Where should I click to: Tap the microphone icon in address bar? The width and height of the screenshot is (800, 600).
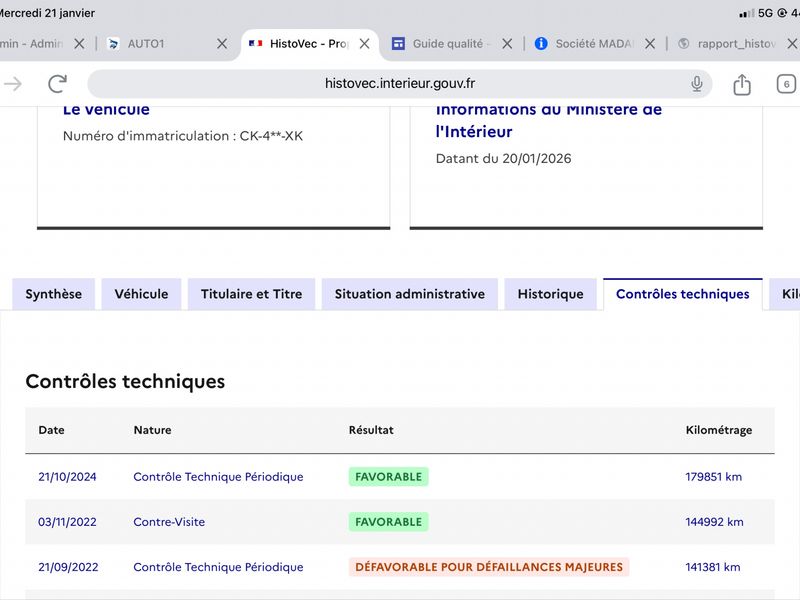click(x=697, y=84)
